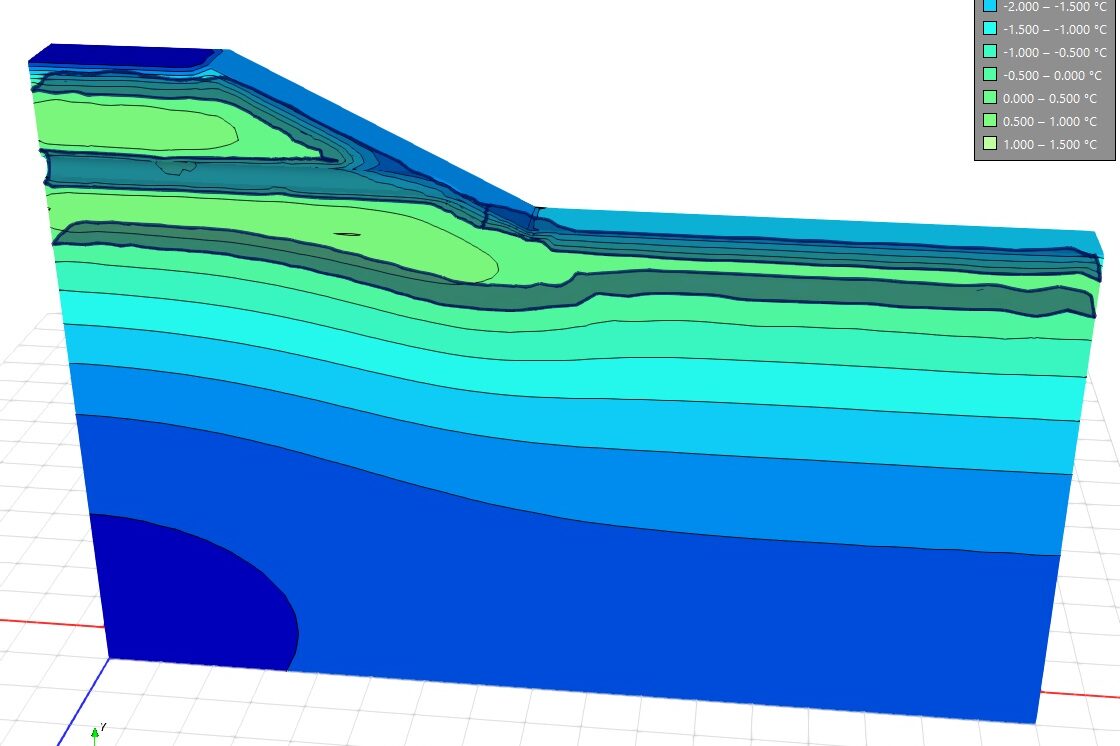Select the legend label "-1.000 – -0.500 °C"
1120x746 pixels.
[1054, 52]
